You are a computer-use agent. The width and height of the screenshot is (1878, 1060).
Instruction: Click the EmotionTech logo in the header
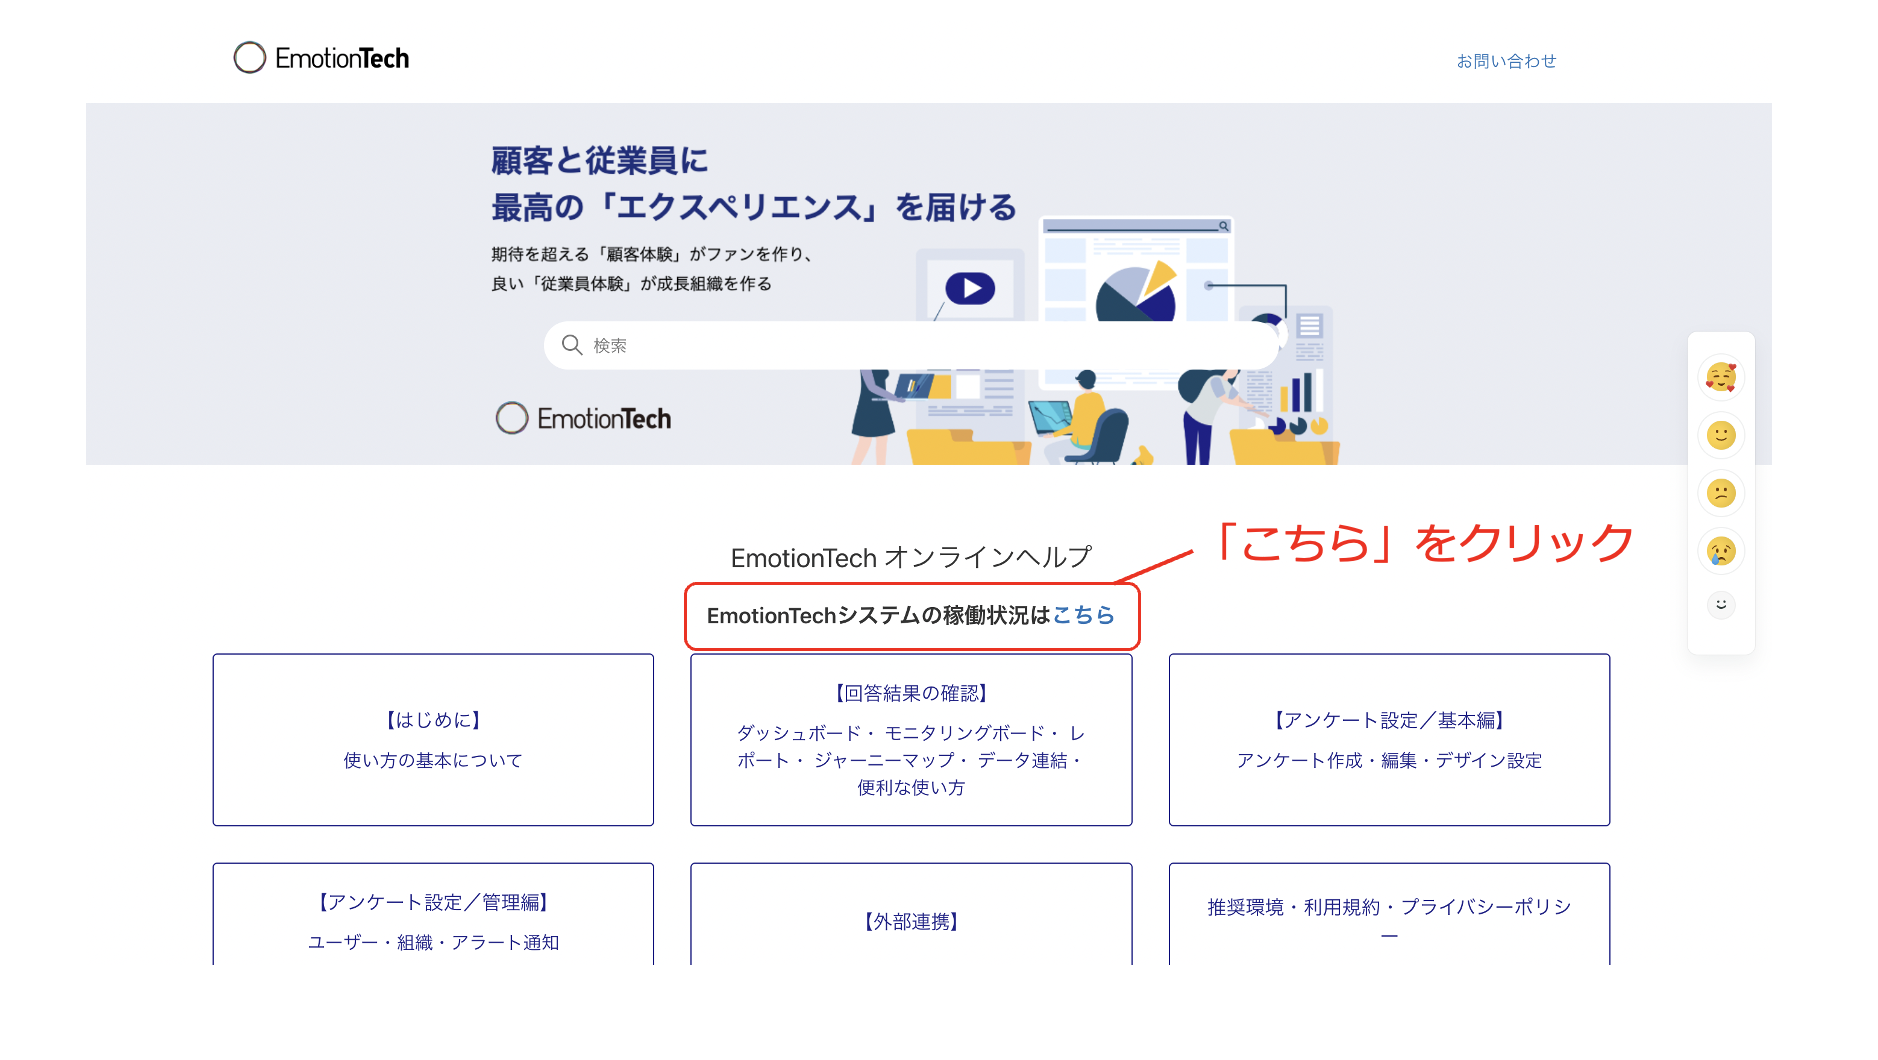[321, 58]
